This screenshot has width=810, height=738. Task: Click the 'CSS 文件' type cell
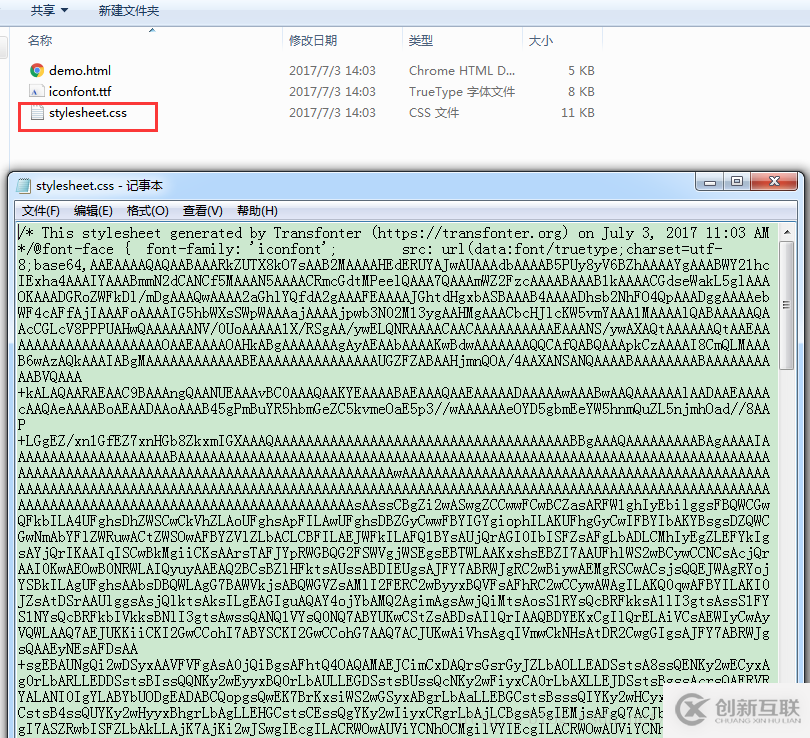tap(434, 113)
